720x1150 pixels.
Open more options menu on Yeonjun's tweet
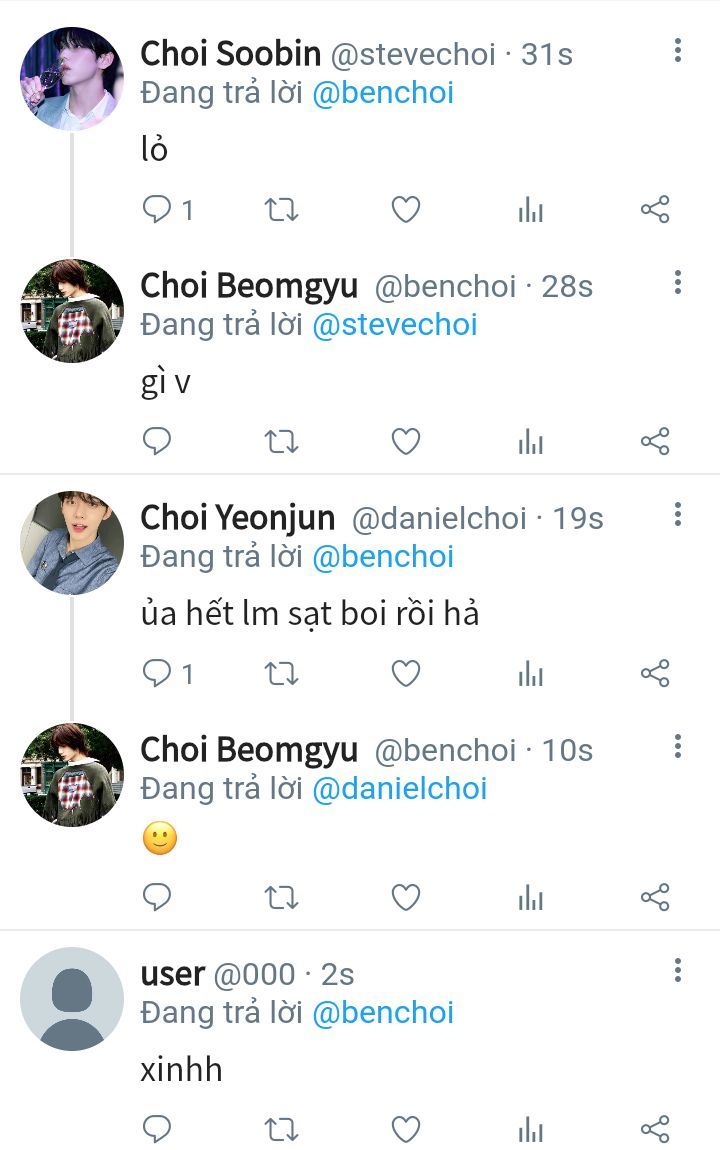[x=678, y=515]
